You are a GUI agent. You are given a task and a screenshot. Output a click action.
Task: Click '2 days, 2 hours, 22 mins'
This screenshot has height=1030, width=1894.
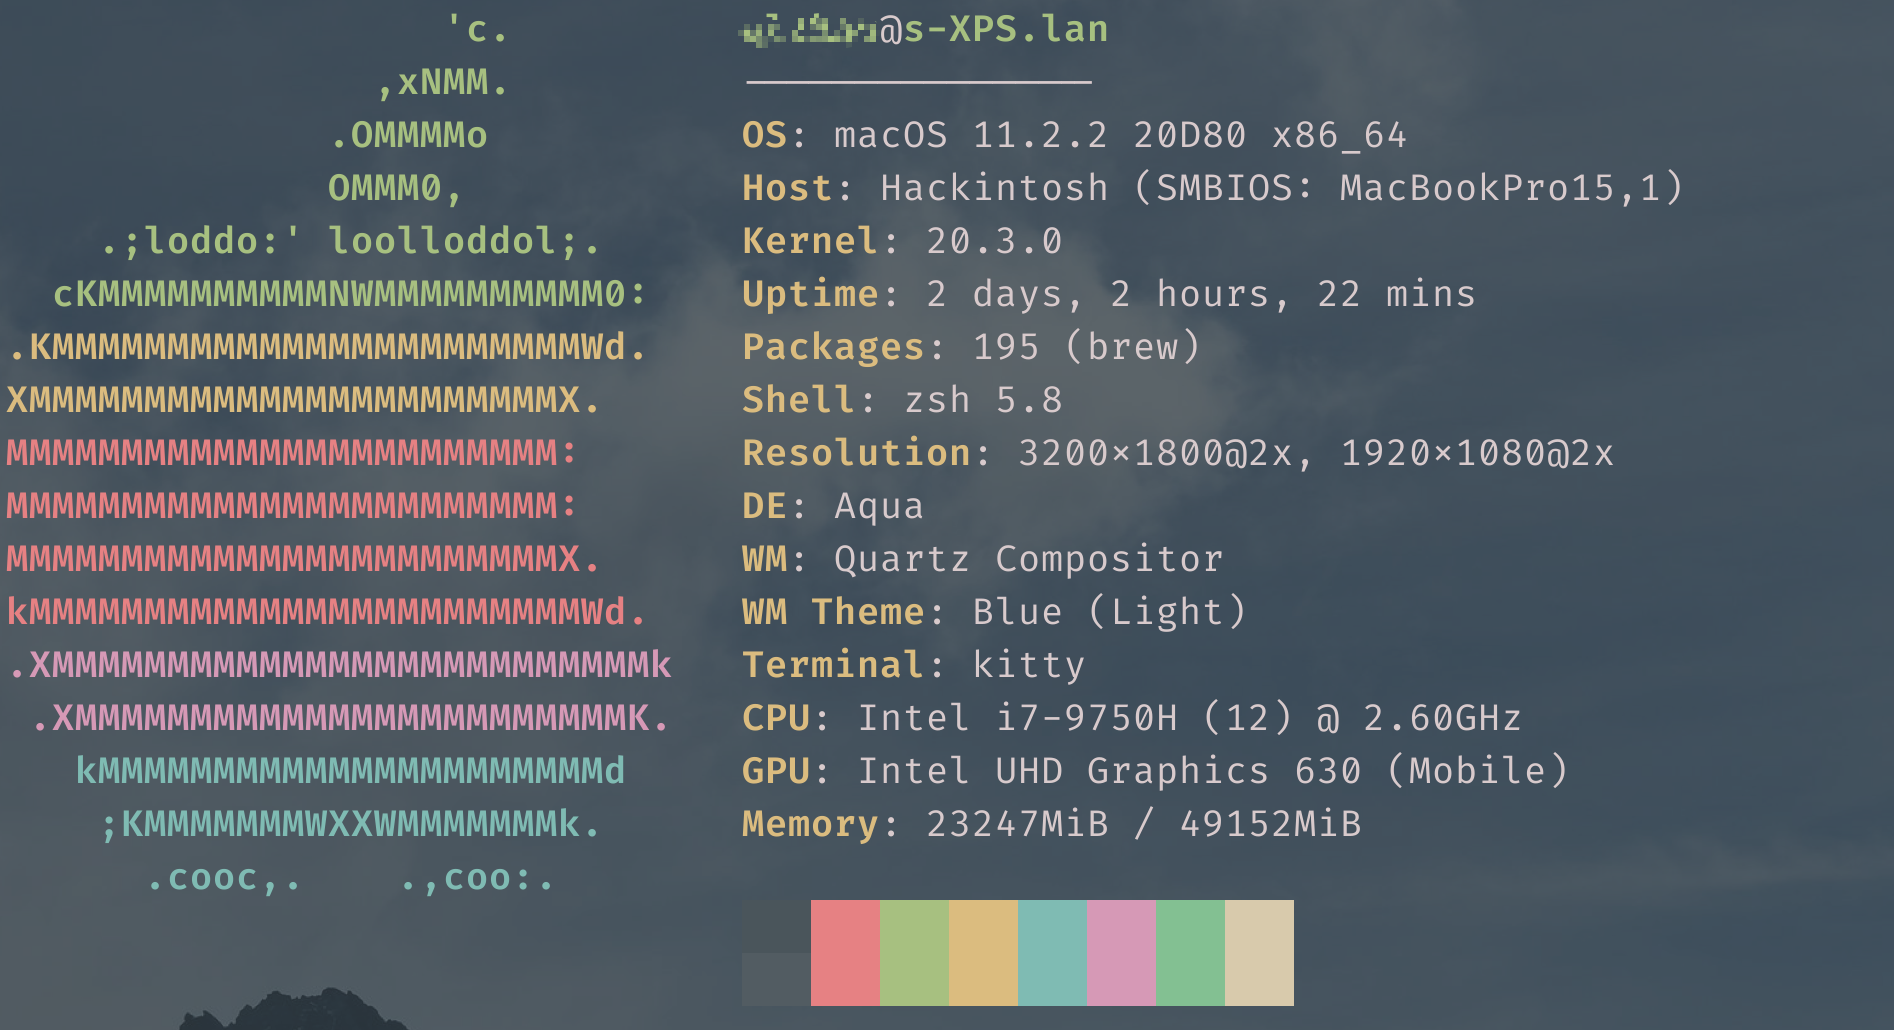pos(1201,294)
